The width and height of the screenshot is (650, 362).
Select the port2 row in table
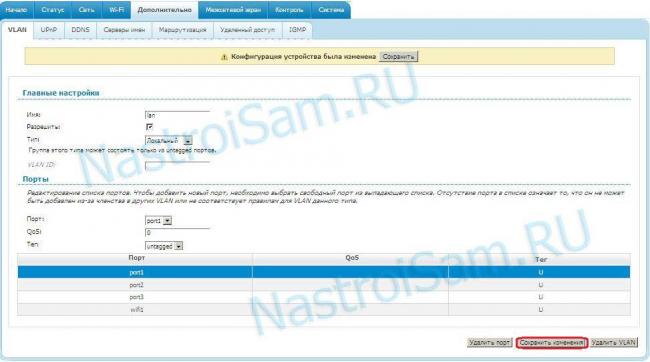(x=324, y=285)
